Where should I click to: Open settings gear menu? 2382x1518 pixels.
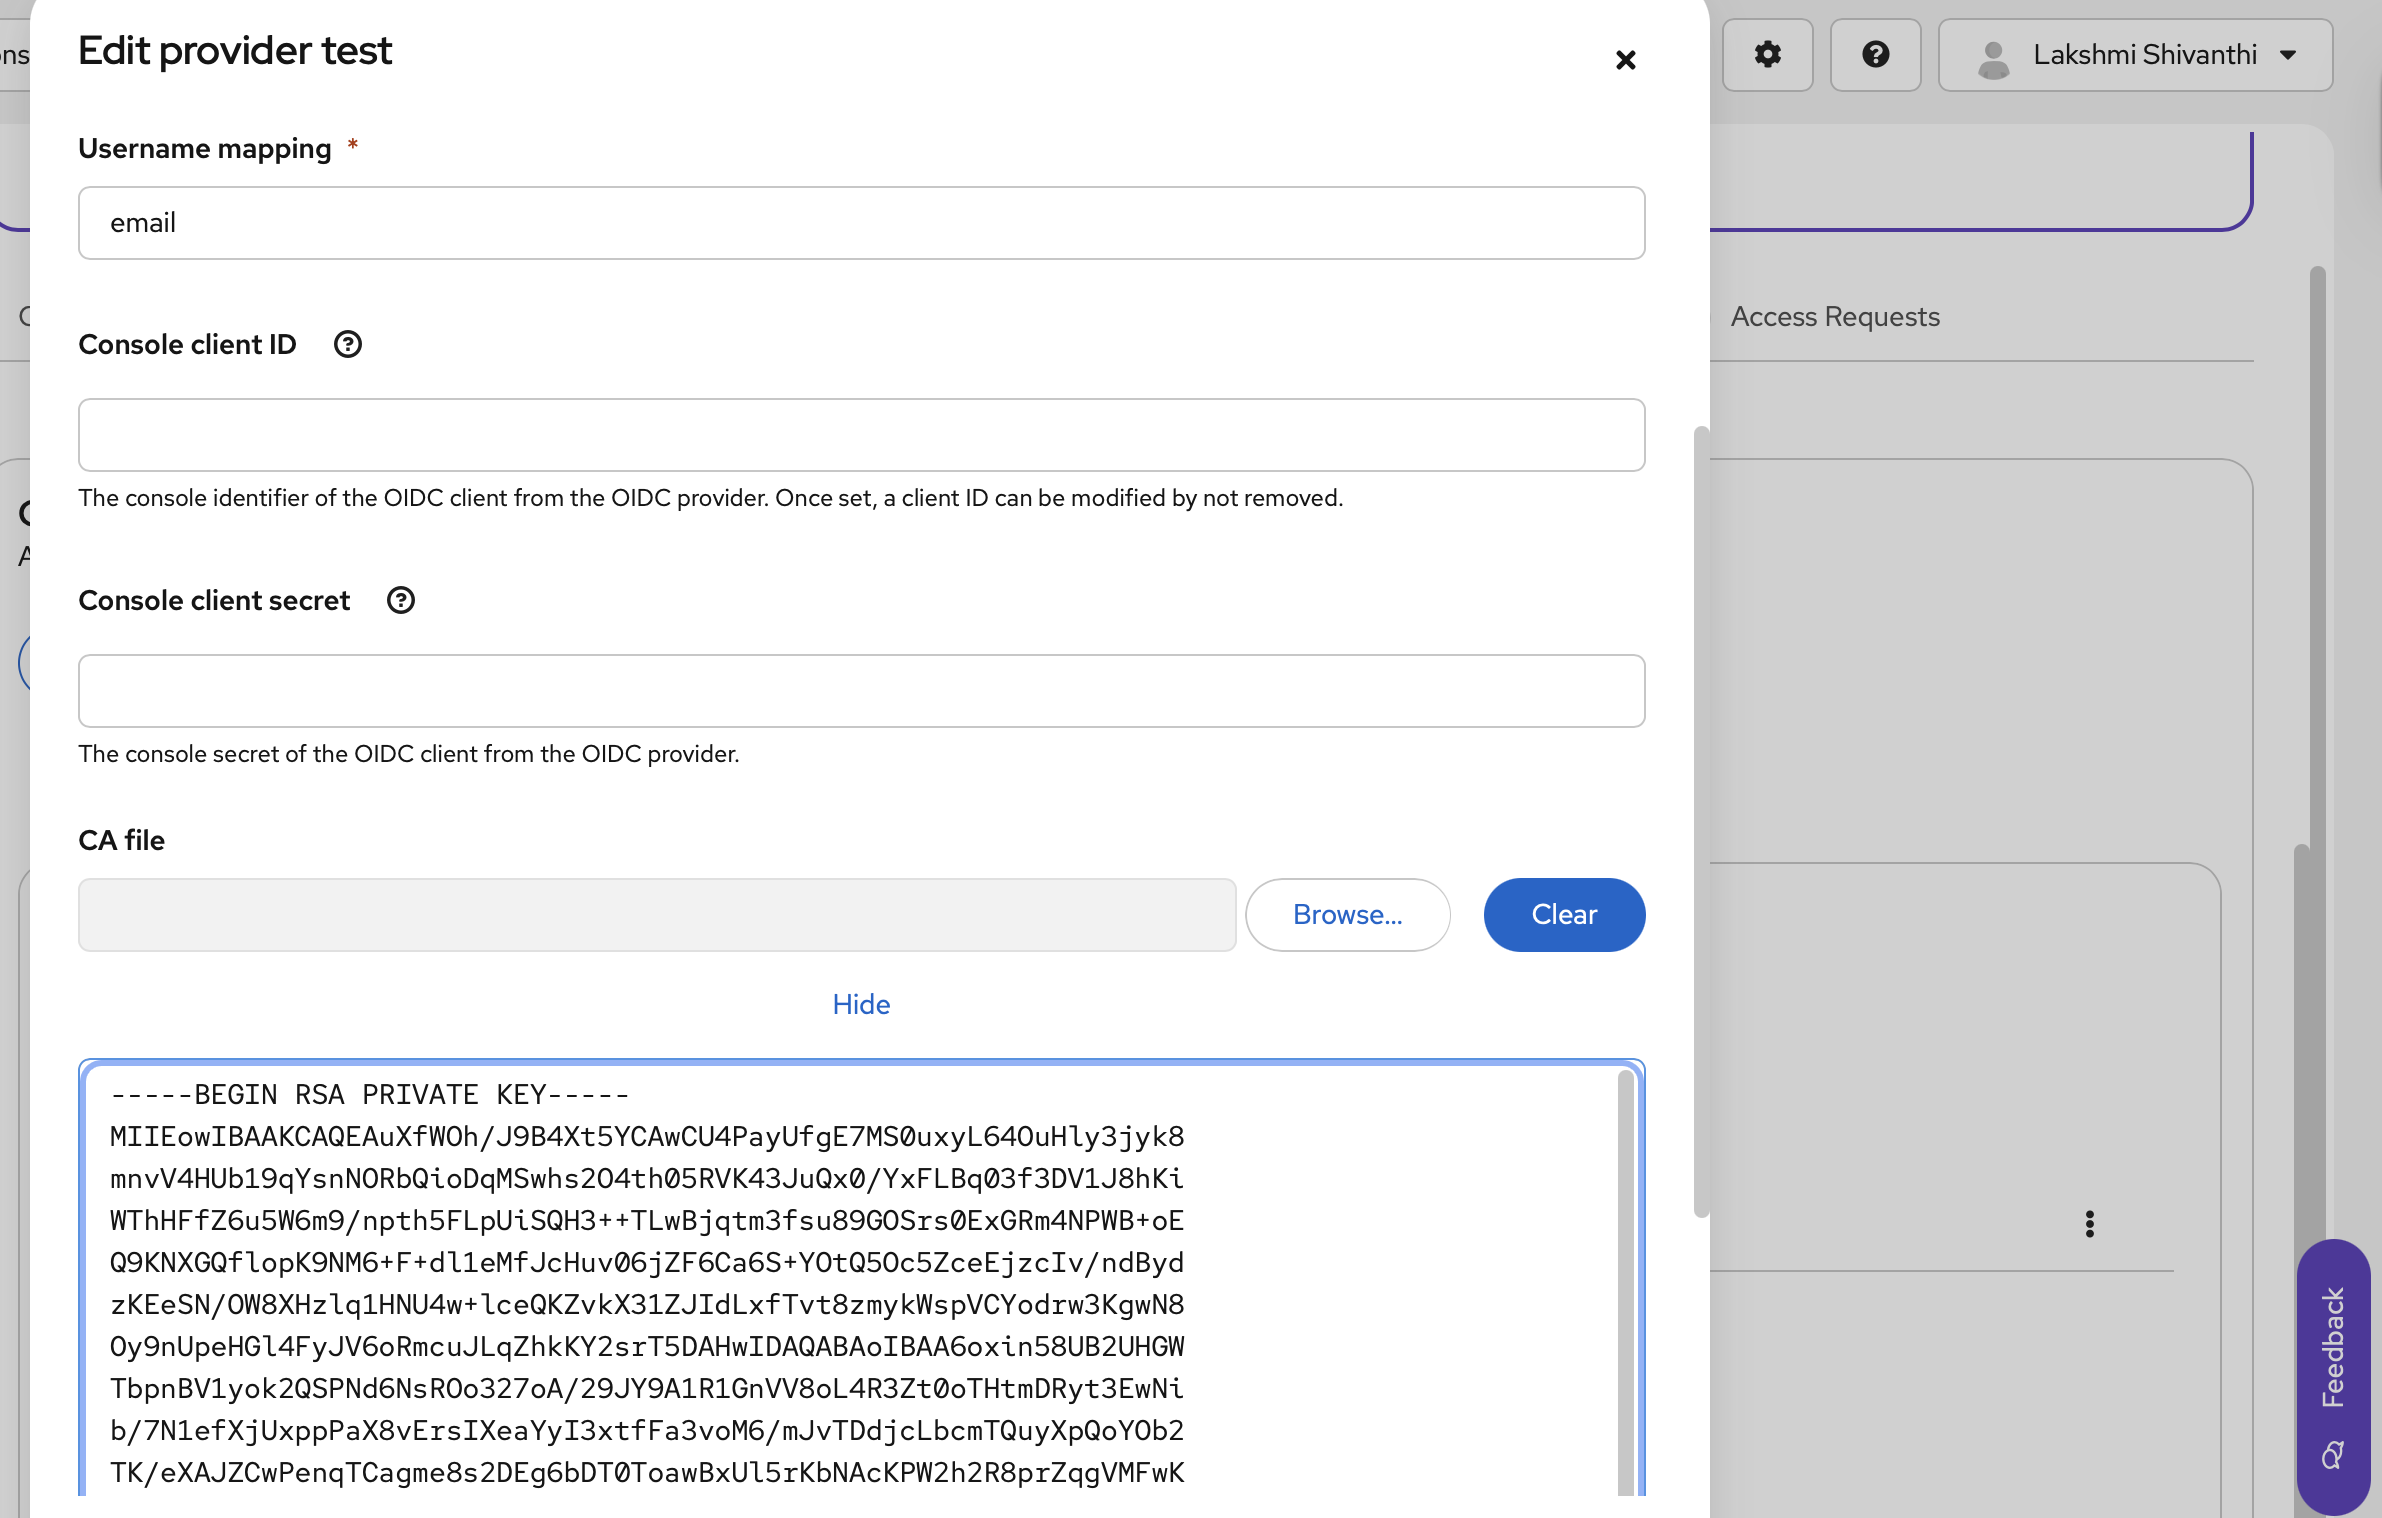1767,55
